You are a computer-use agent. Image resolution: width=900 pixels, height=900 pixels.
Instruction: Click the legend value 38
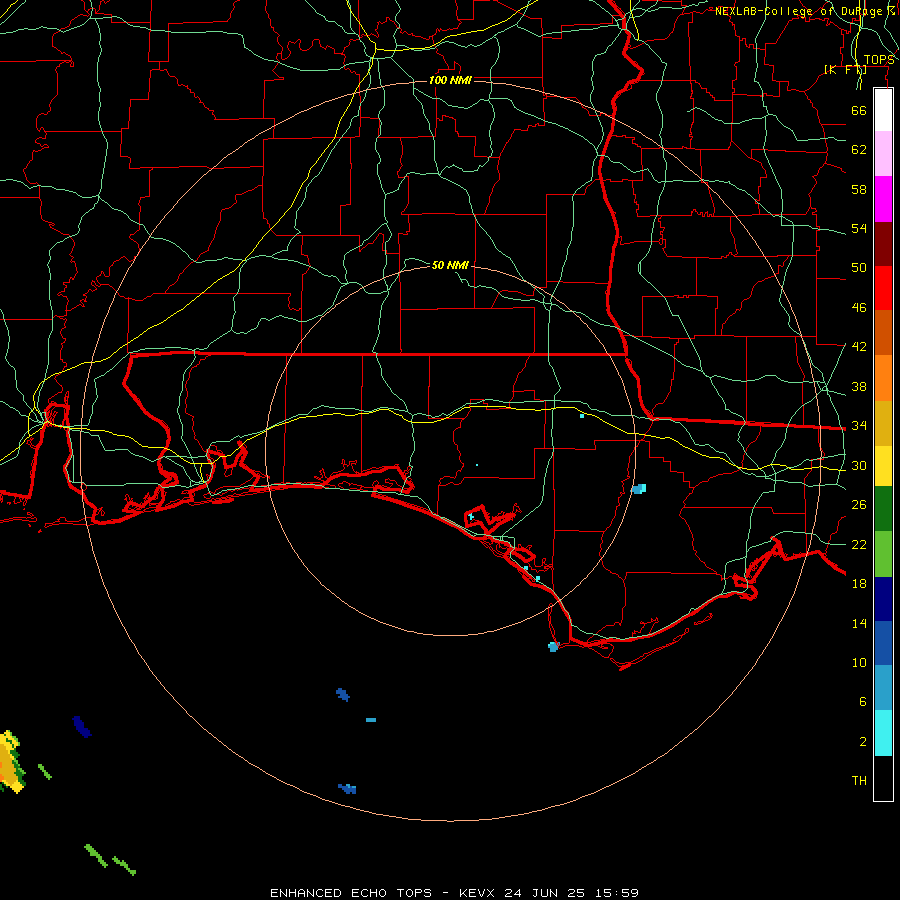(x=859, y=386)
